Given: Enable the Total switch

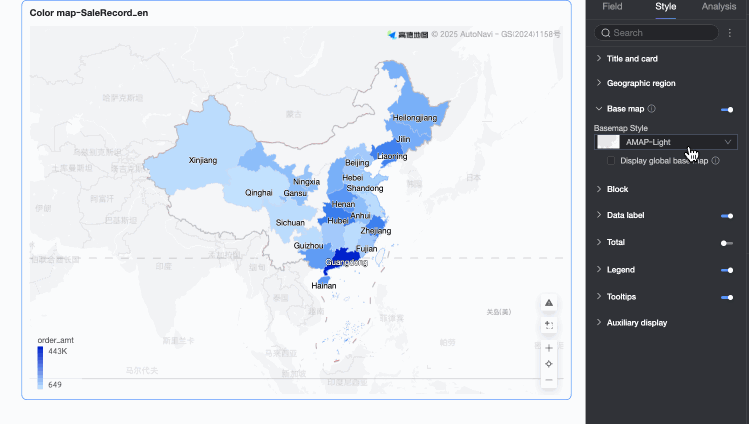Looking at the screenshot, I should pyautogui.click(x=727, y=243).
